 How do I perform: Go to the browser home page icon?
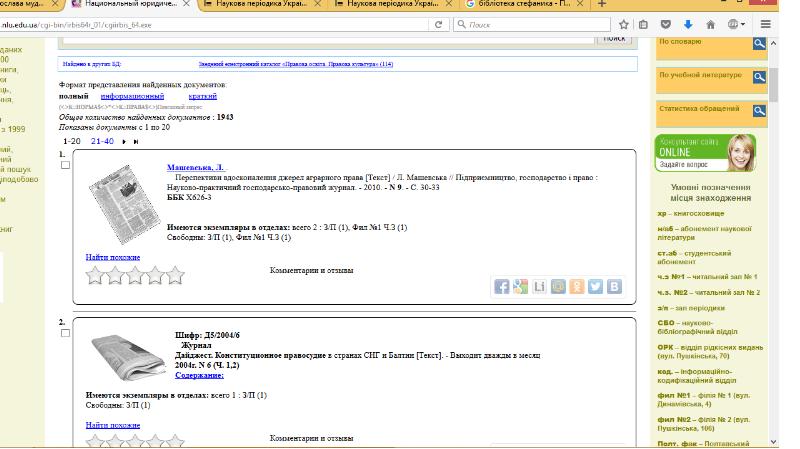point(711,24)
